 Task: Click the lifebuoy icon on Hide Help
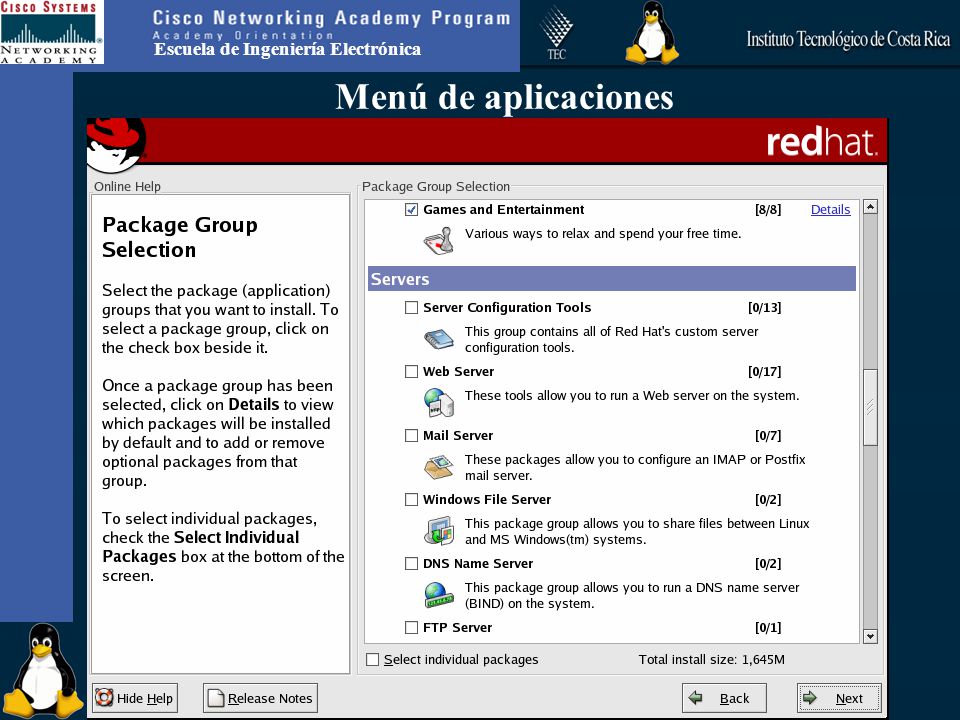[104, 697]
